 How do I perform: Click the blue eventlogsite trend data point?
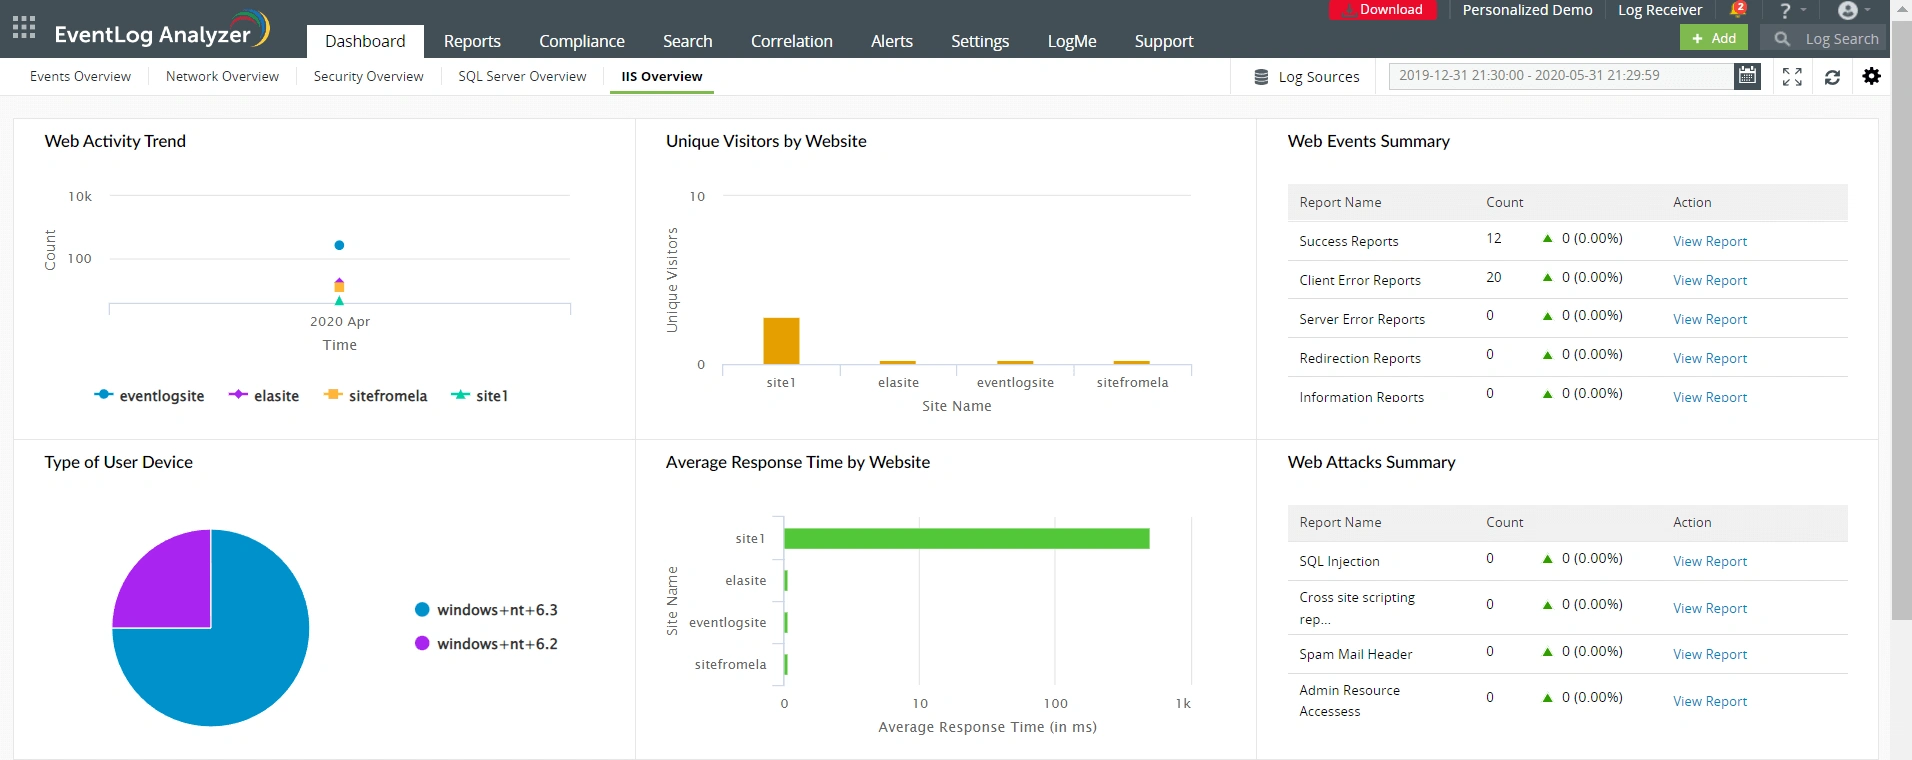tap(339, 245)
